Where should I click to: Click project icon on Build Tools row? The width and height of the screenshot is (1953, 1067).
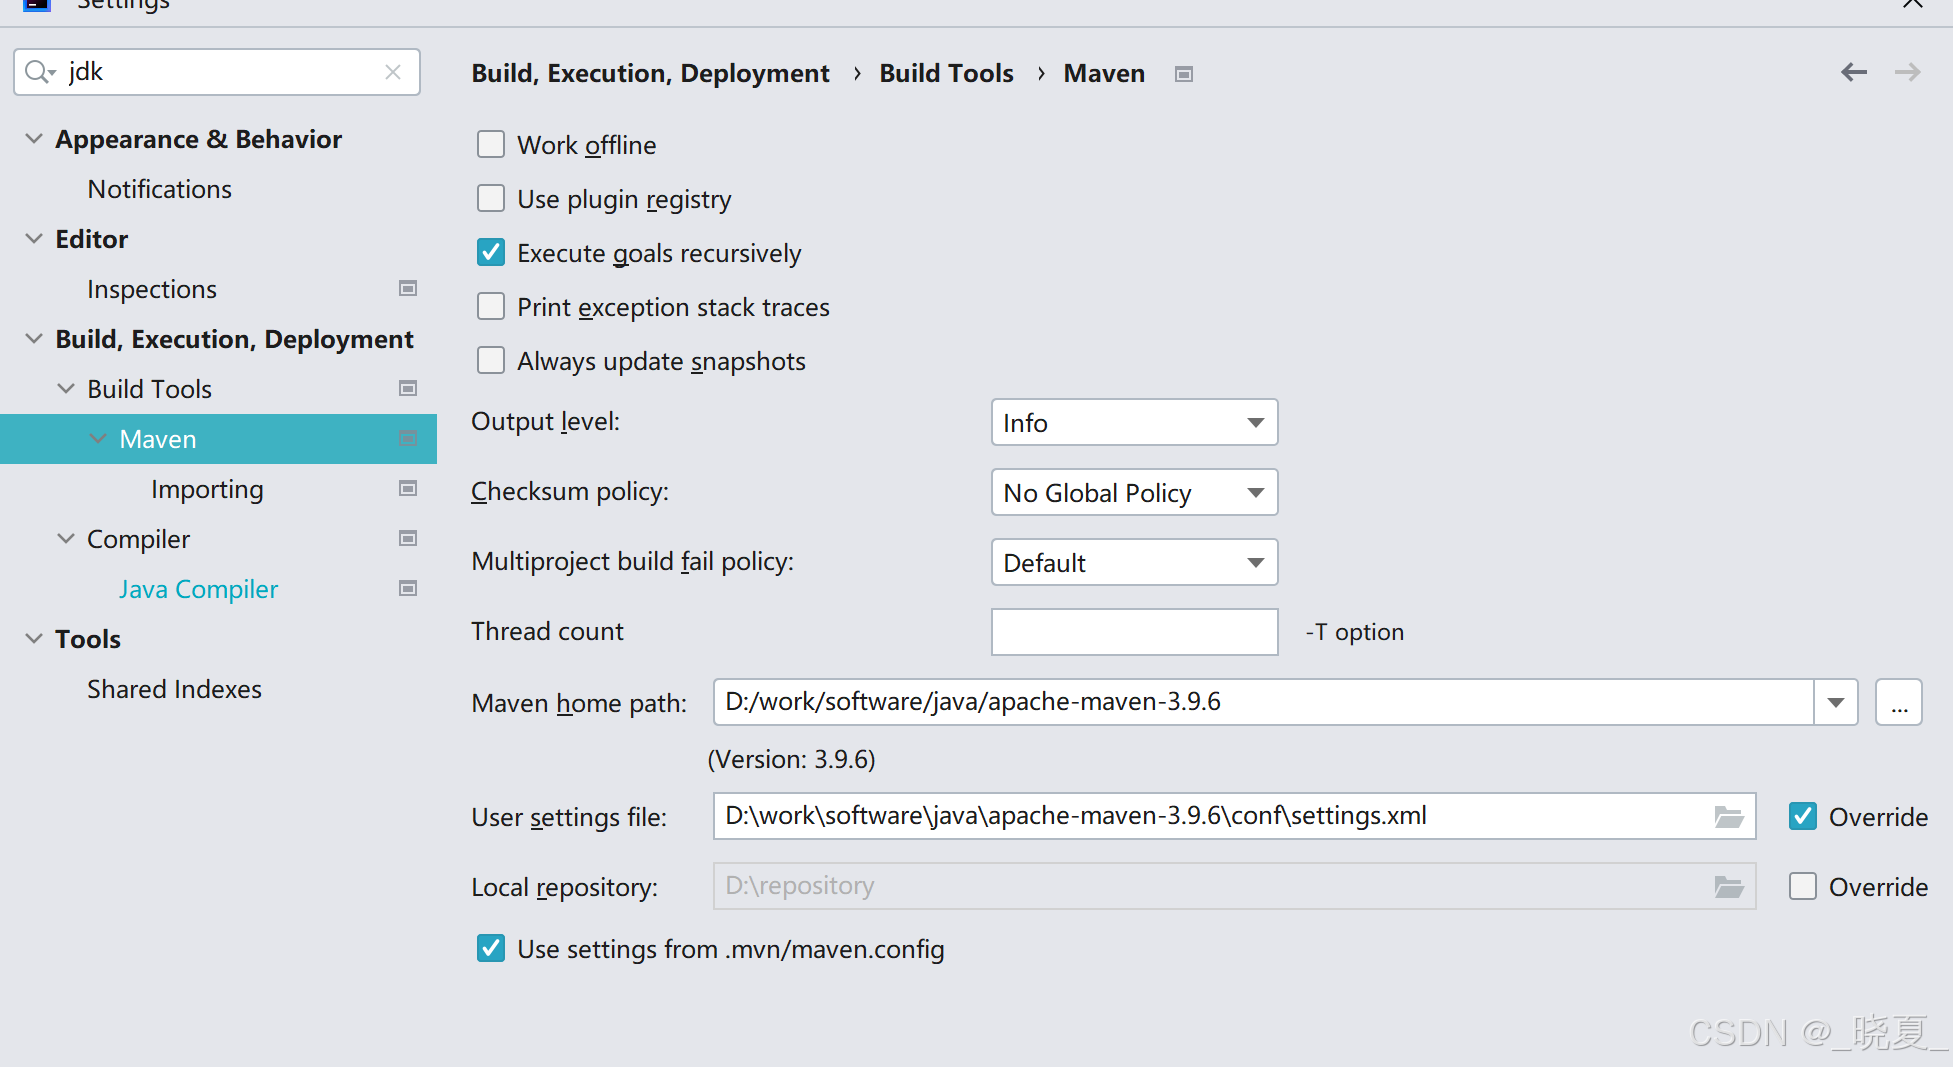[x=408, y=388]
